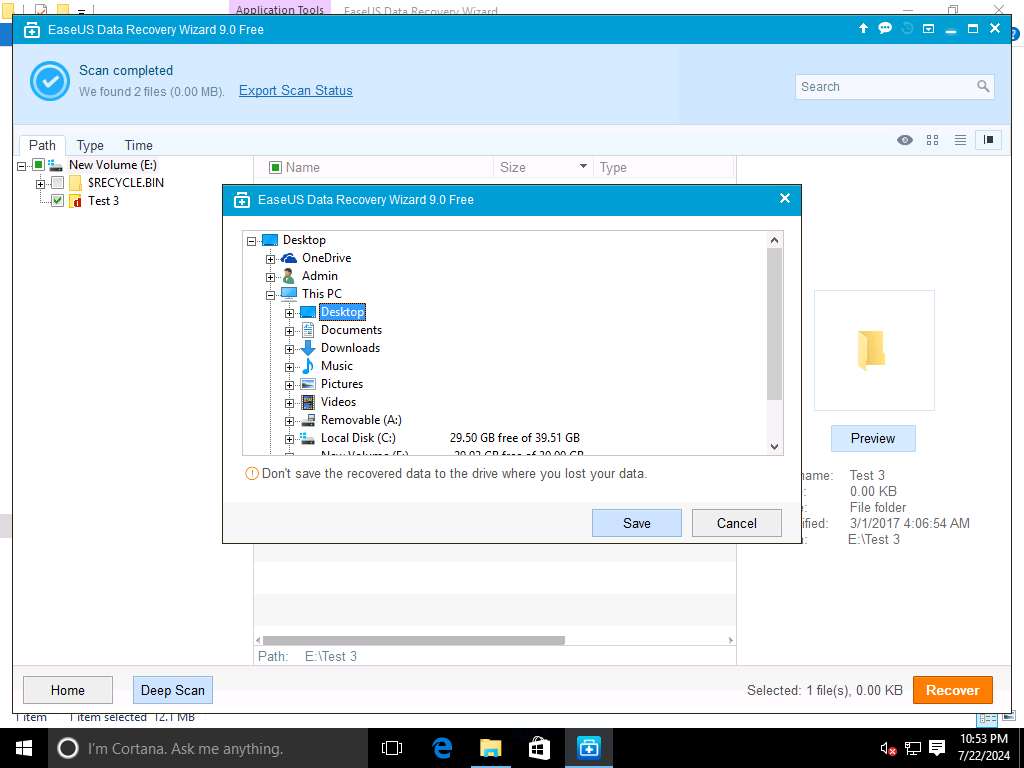Open Microsoft Edge from the taskbar
The image size is (1024, 768).
442,748
